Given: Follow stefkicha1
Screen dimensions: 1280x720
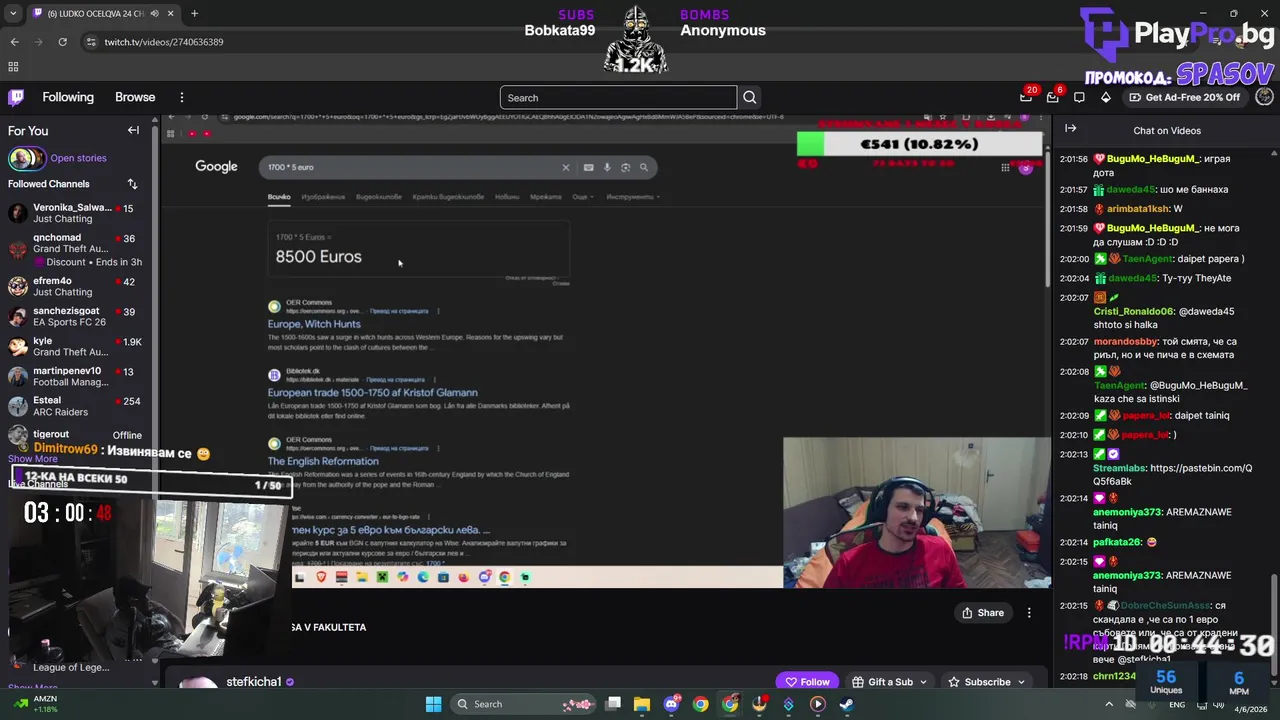Looking at the screenshot, I should pyautogui.click(x=807, y=682).
